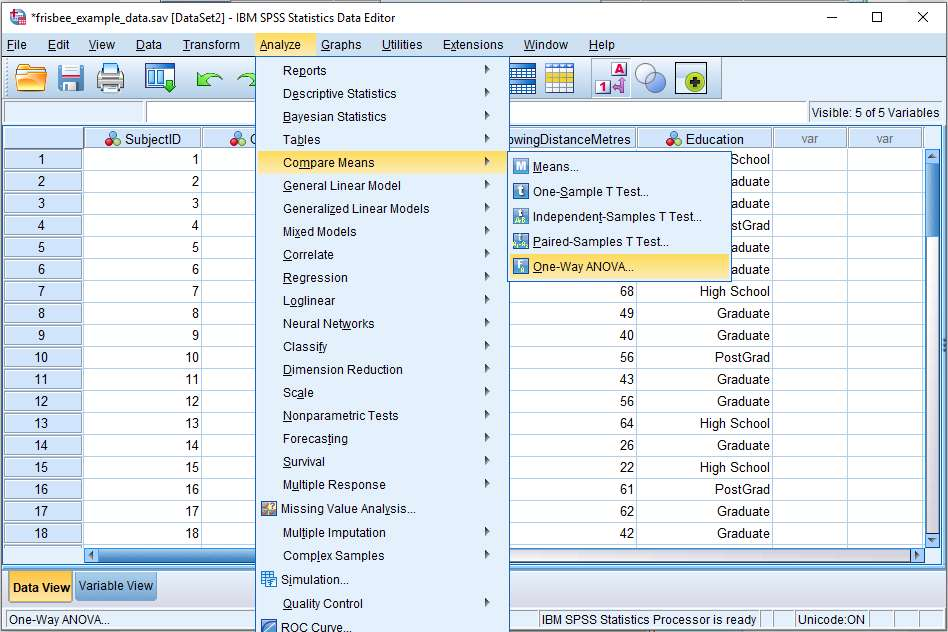
Task: Select Independent-Samples T Test entry
Action: 604,214
